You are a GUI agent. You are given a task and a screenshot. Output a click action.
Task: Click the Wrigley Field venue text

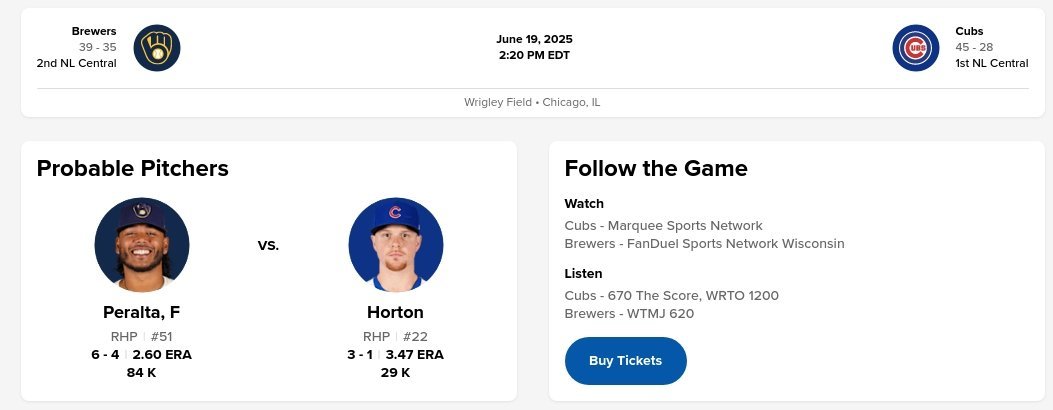click(532, 102)
